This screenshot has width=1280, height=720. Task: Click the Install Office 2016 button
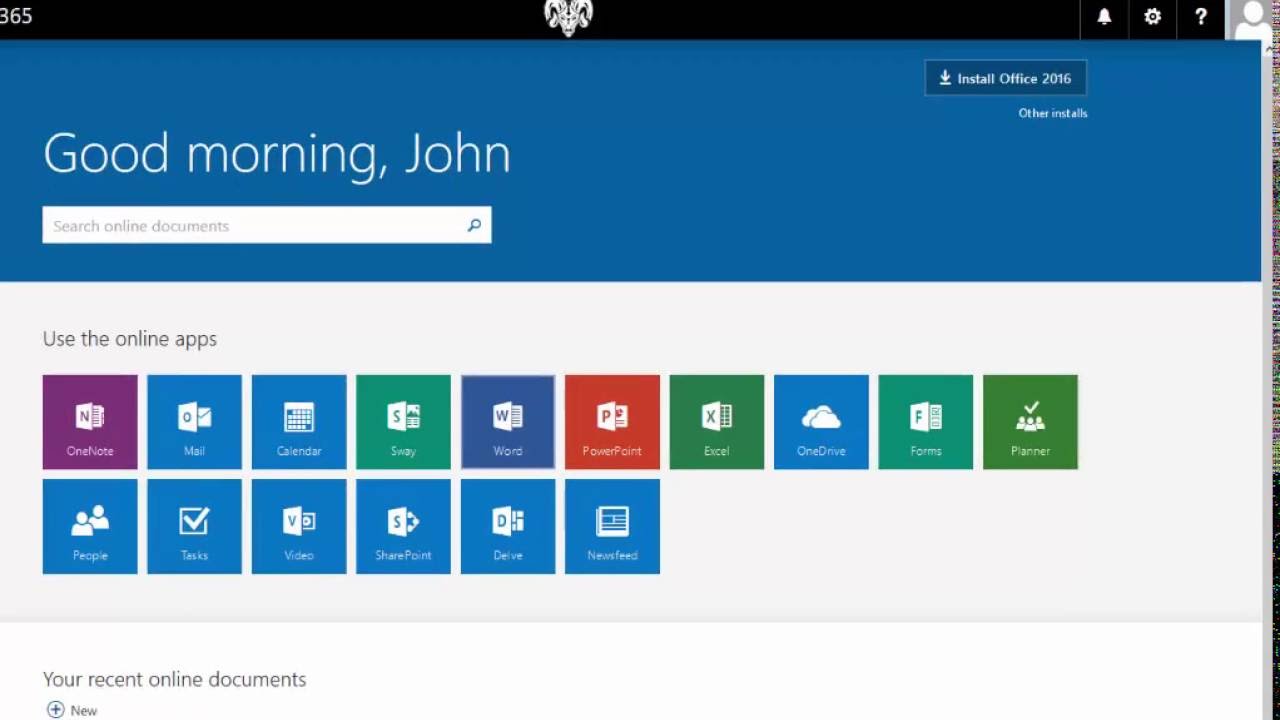tap(1006, 78)
